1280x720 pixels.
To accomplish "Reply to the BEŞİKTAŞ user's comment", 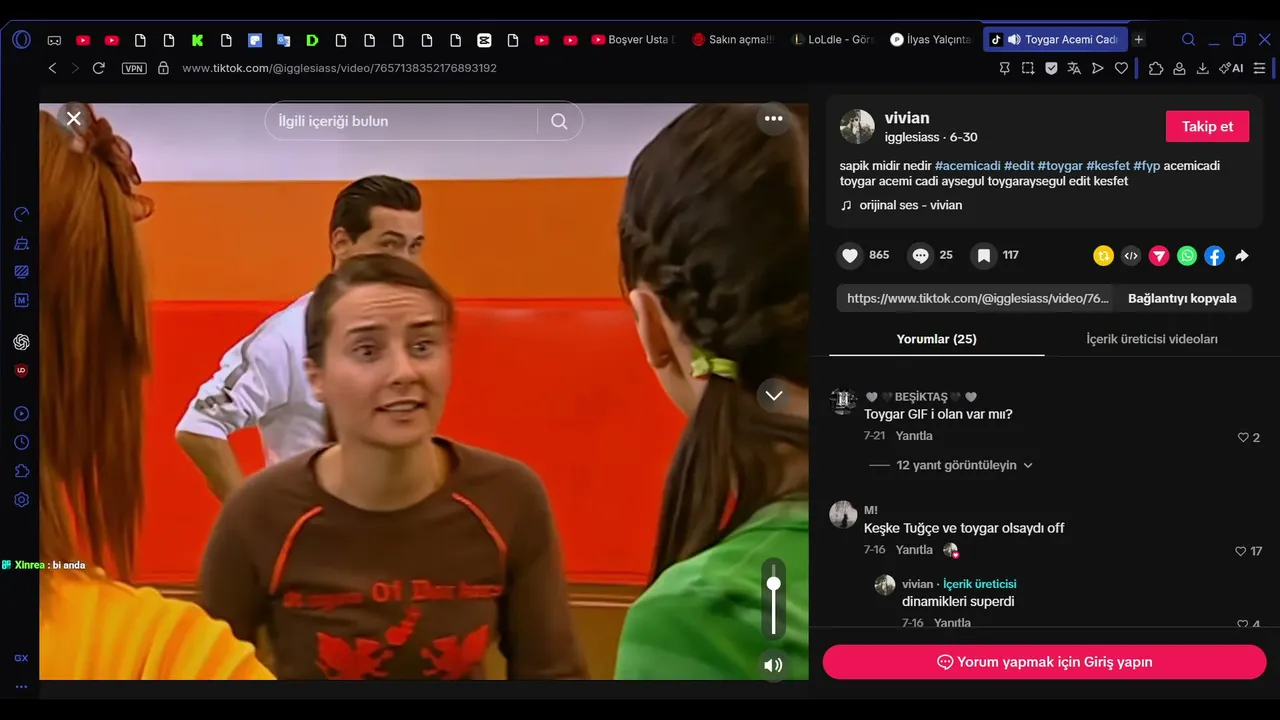I will click(914, 436).
